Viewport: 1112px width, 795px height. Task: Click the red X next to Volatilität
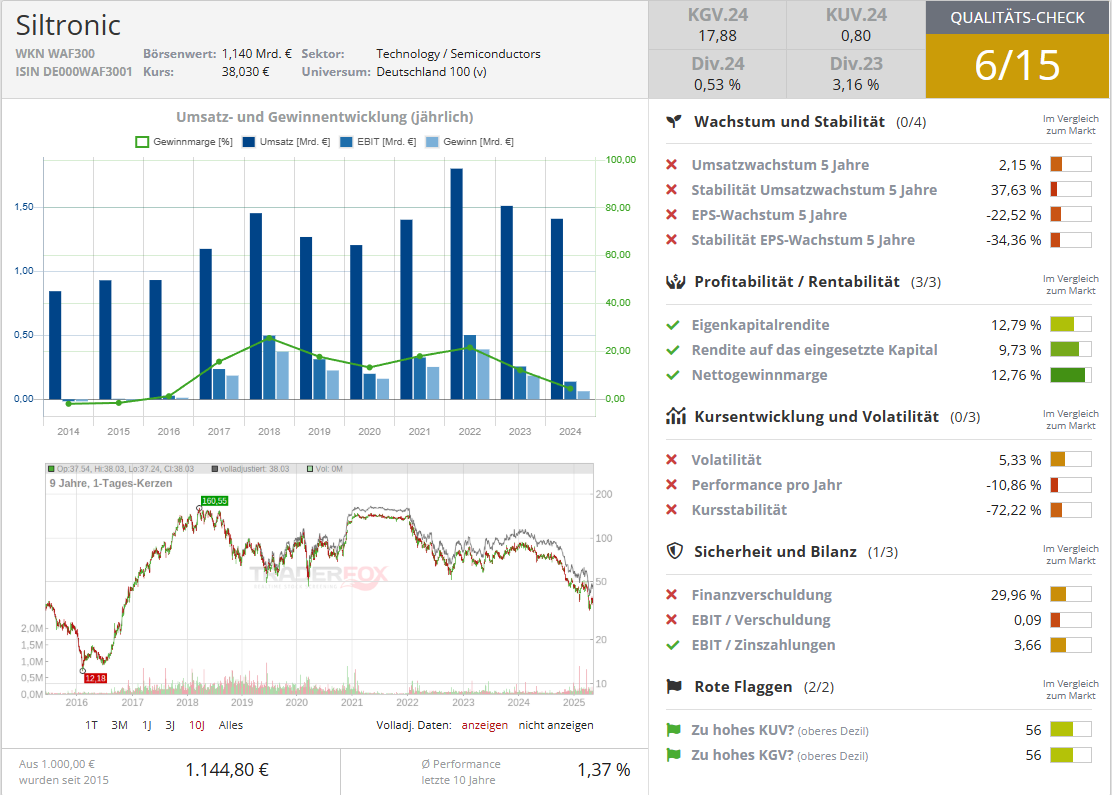[672, 460]
